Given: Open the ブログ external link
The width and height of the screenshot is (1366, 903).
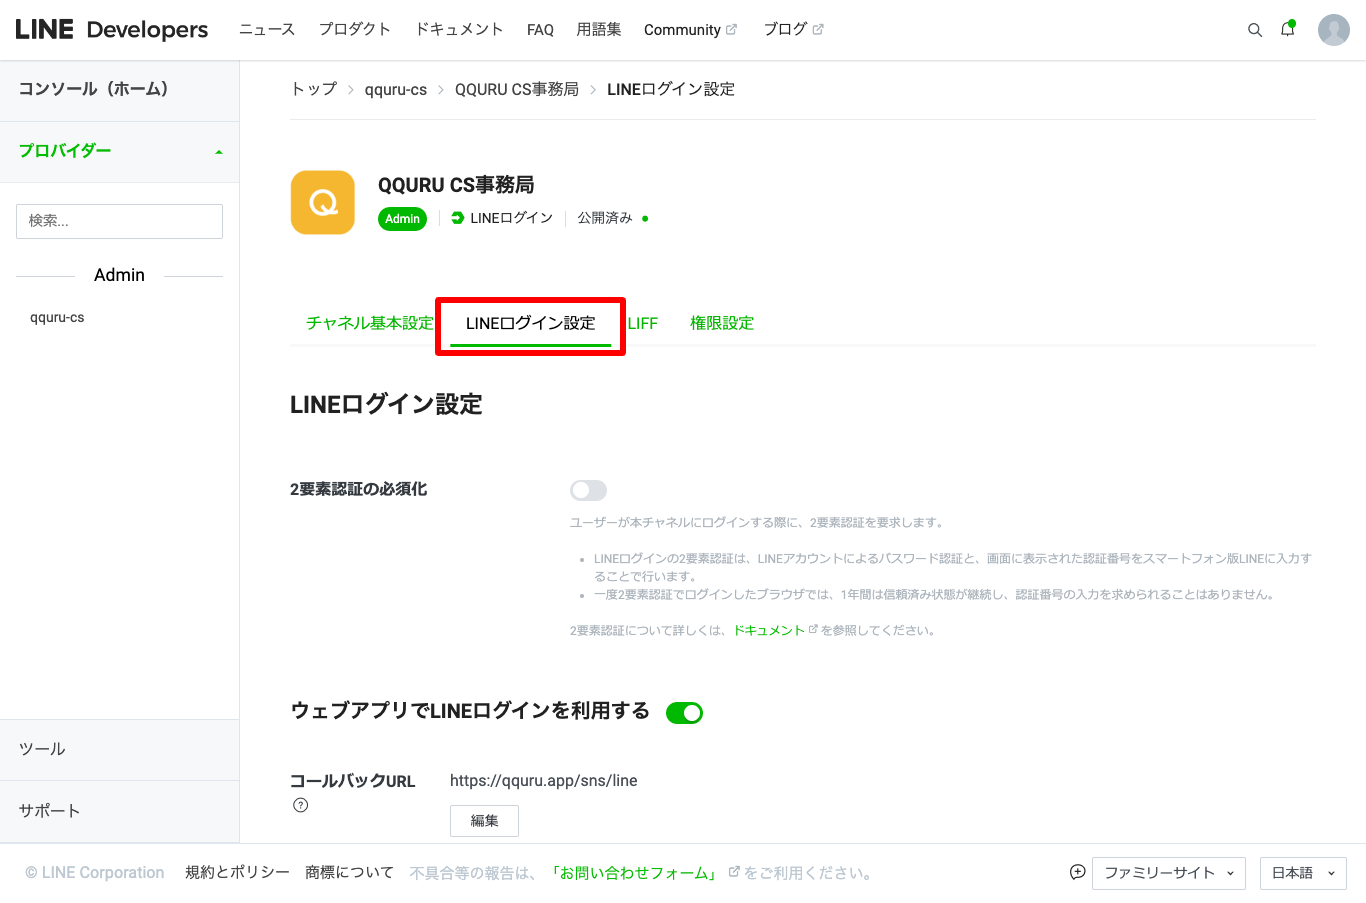Looking at the screenshot, I should pyautogui.click(x=792, y=30).
